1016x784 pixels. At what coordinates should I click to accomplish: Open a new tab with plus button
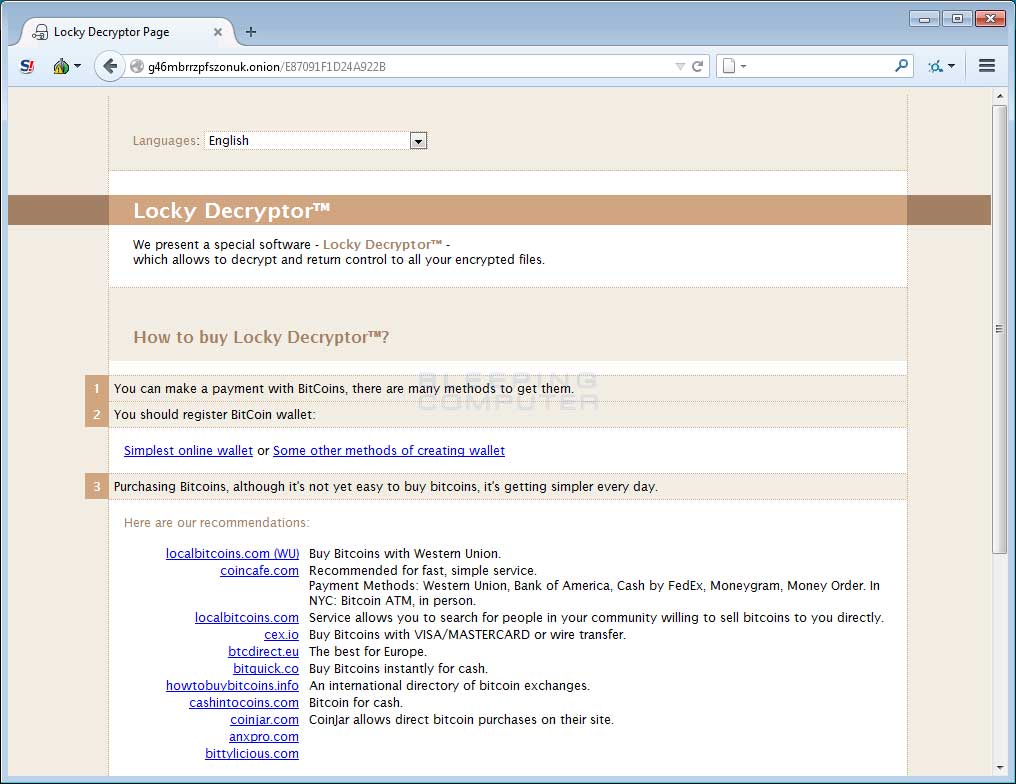pyautogui.click(x=251, y=32)
